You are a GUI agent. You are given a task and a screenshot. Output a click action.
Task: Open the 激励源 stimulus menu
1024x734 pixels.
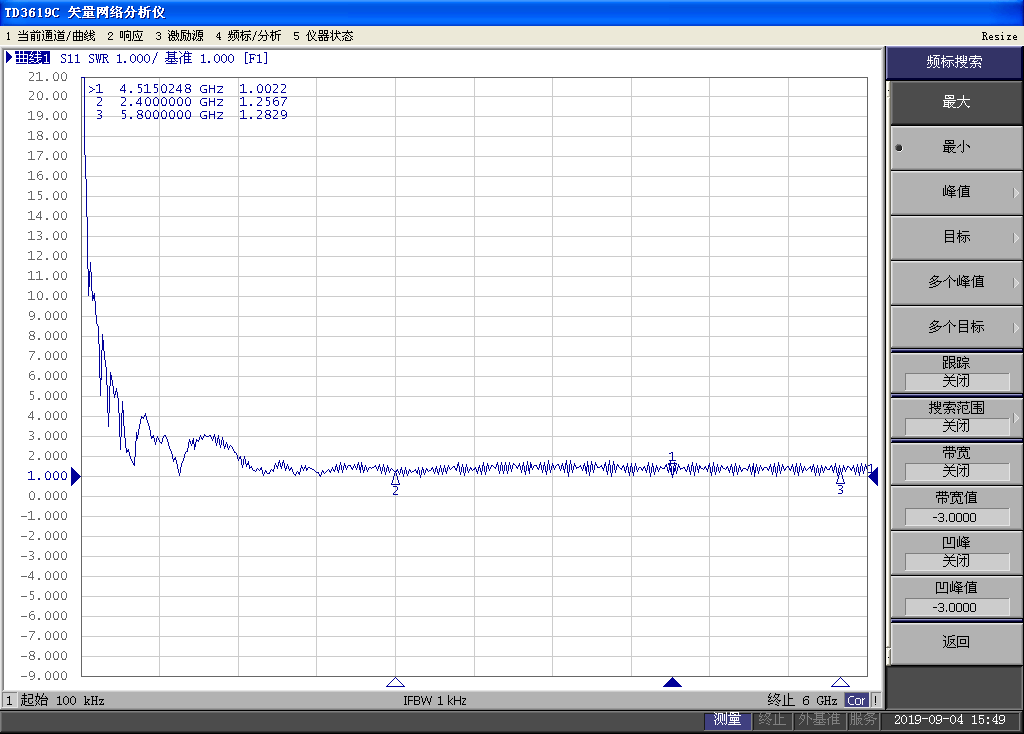[178, 36]
